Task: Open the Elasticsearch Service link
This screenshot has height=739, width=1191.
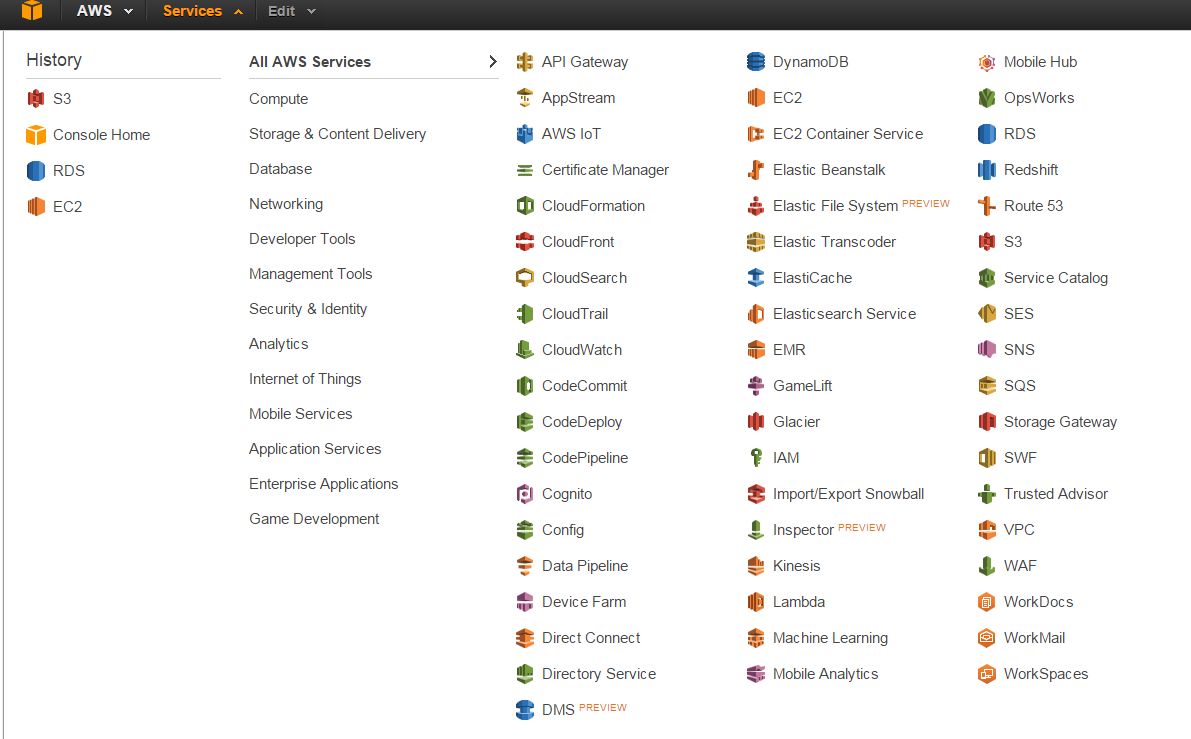Action: 844,314
